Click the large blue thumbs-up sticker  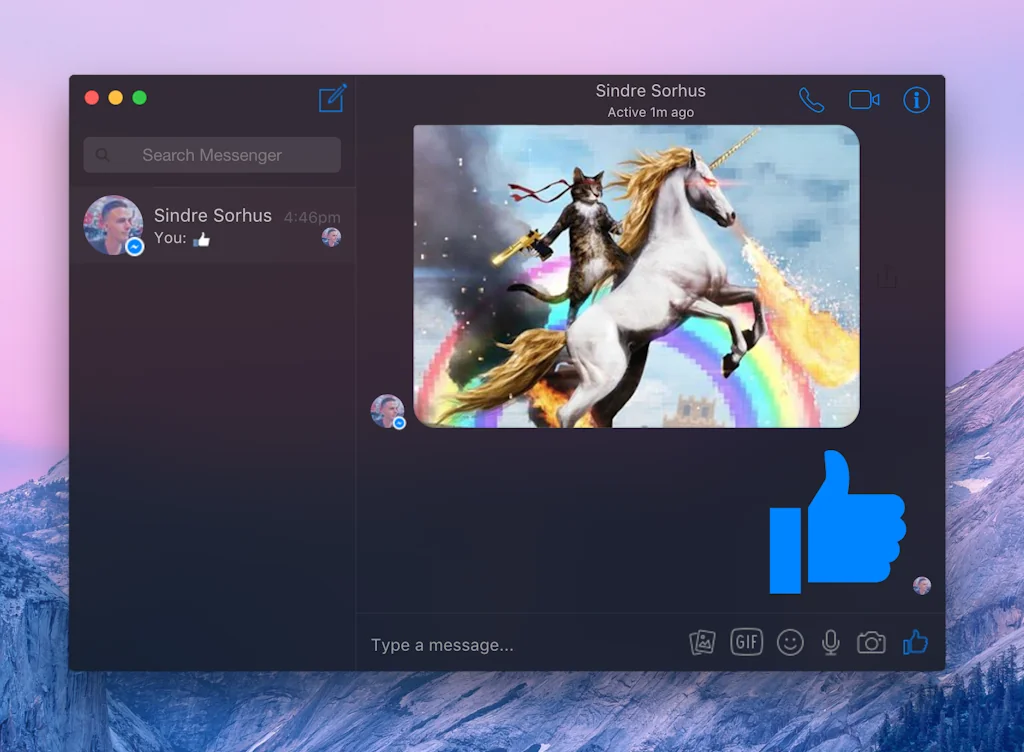[x=837, y=522]
